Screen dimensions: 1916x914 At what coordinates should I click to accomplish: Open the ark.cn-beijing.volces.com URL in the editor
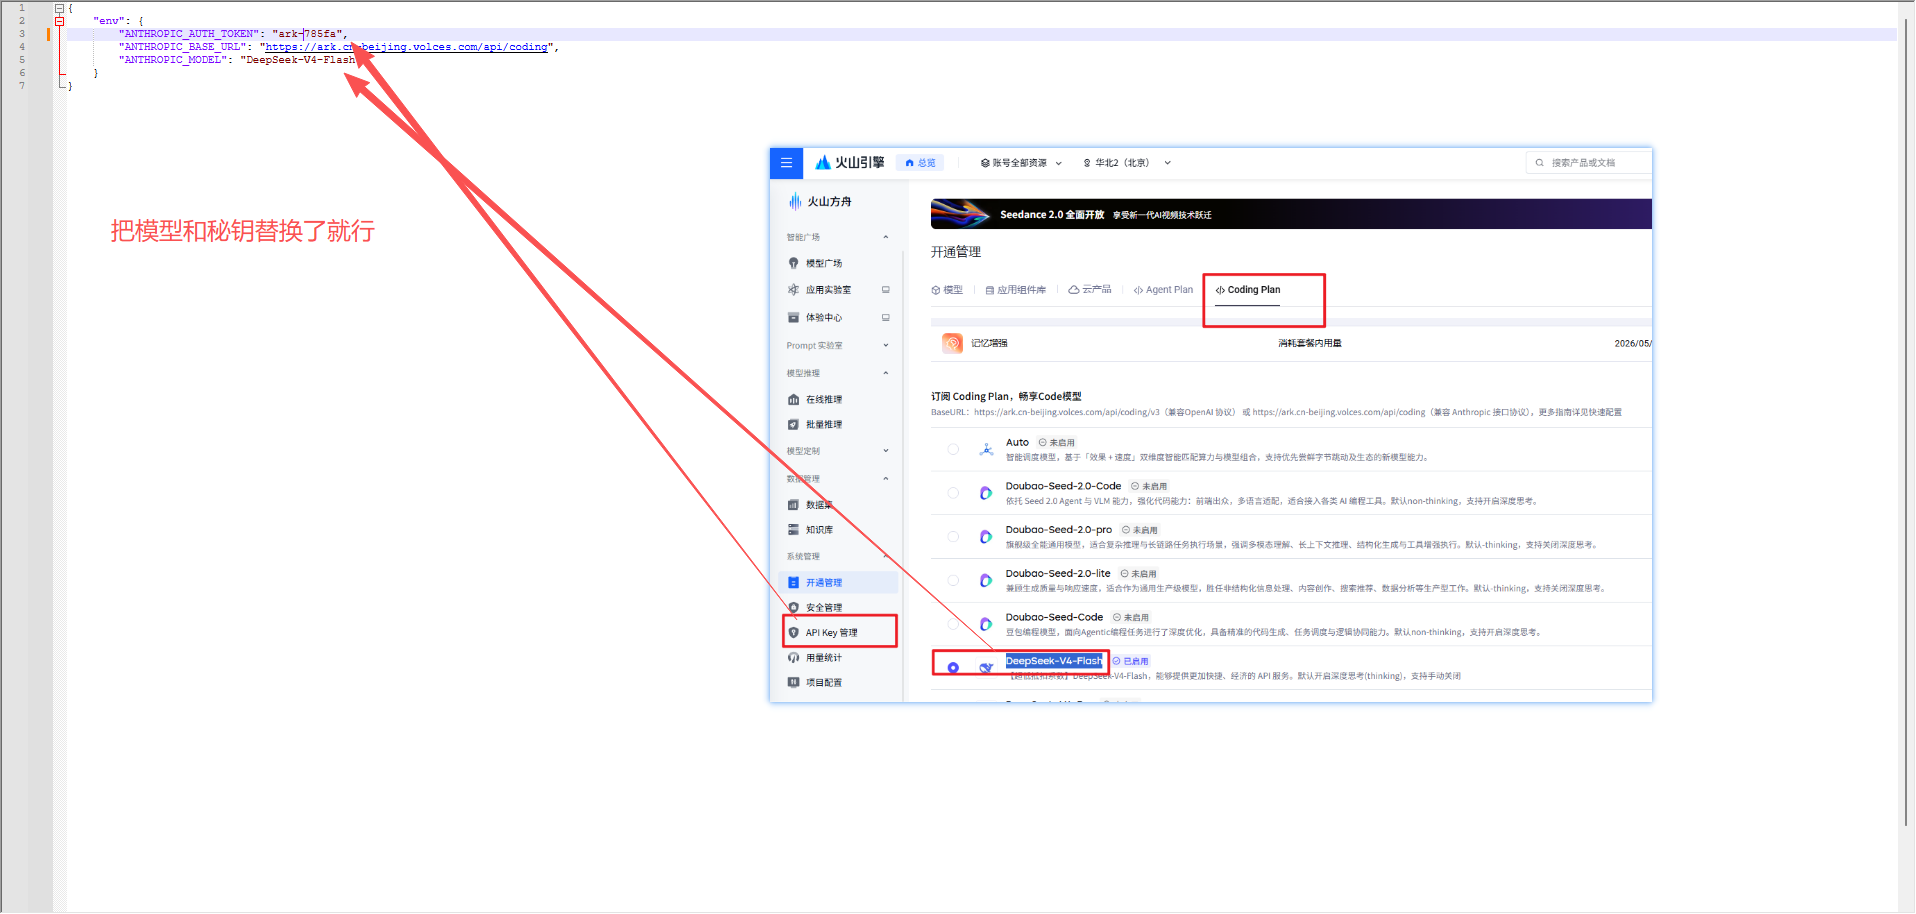click(x=407, y=47)
